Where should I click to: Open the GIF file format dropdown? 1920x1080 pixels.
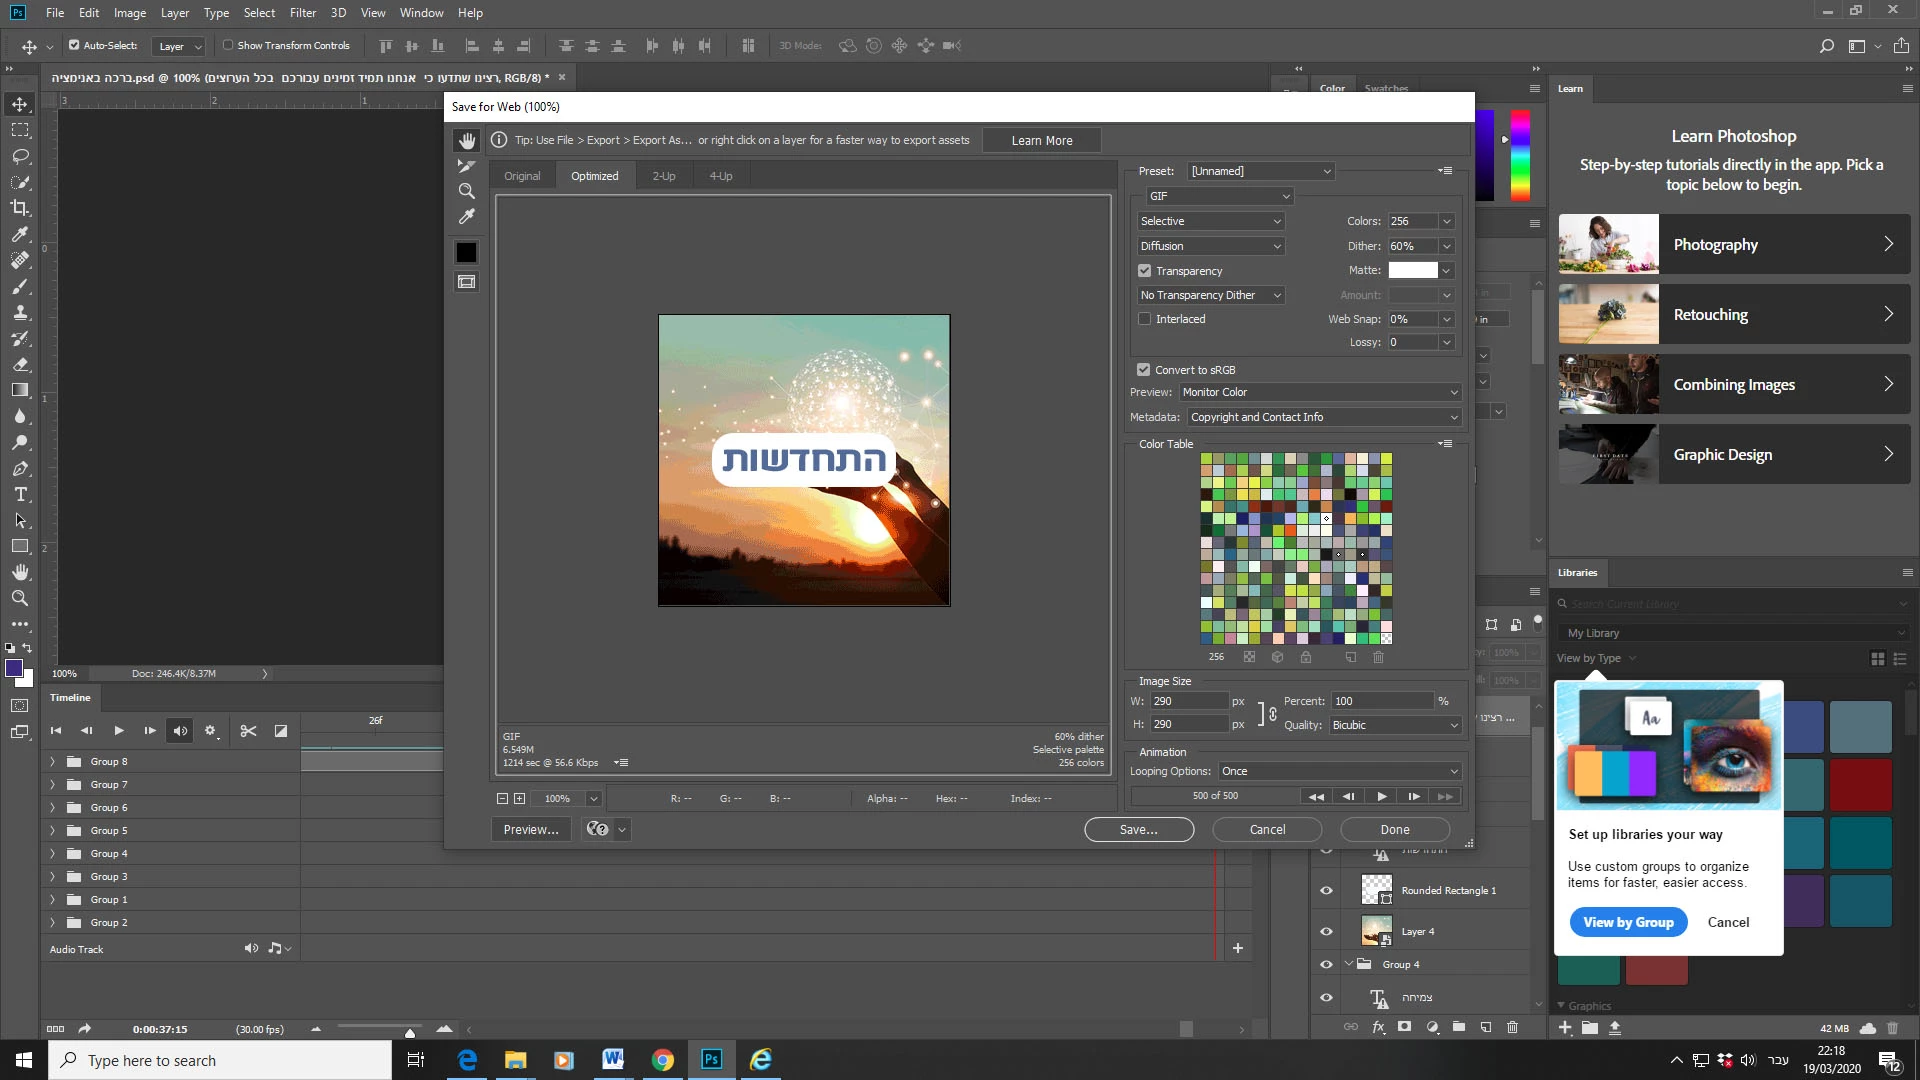1219,196
